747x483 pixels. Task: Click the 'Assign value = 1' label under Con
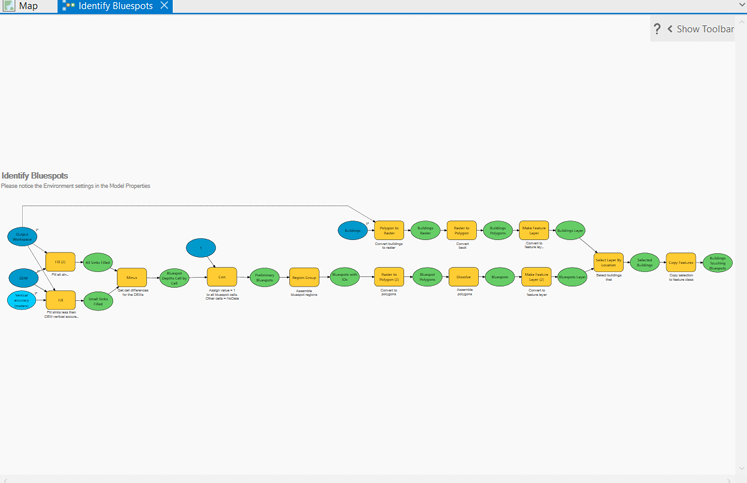(222, 294)
